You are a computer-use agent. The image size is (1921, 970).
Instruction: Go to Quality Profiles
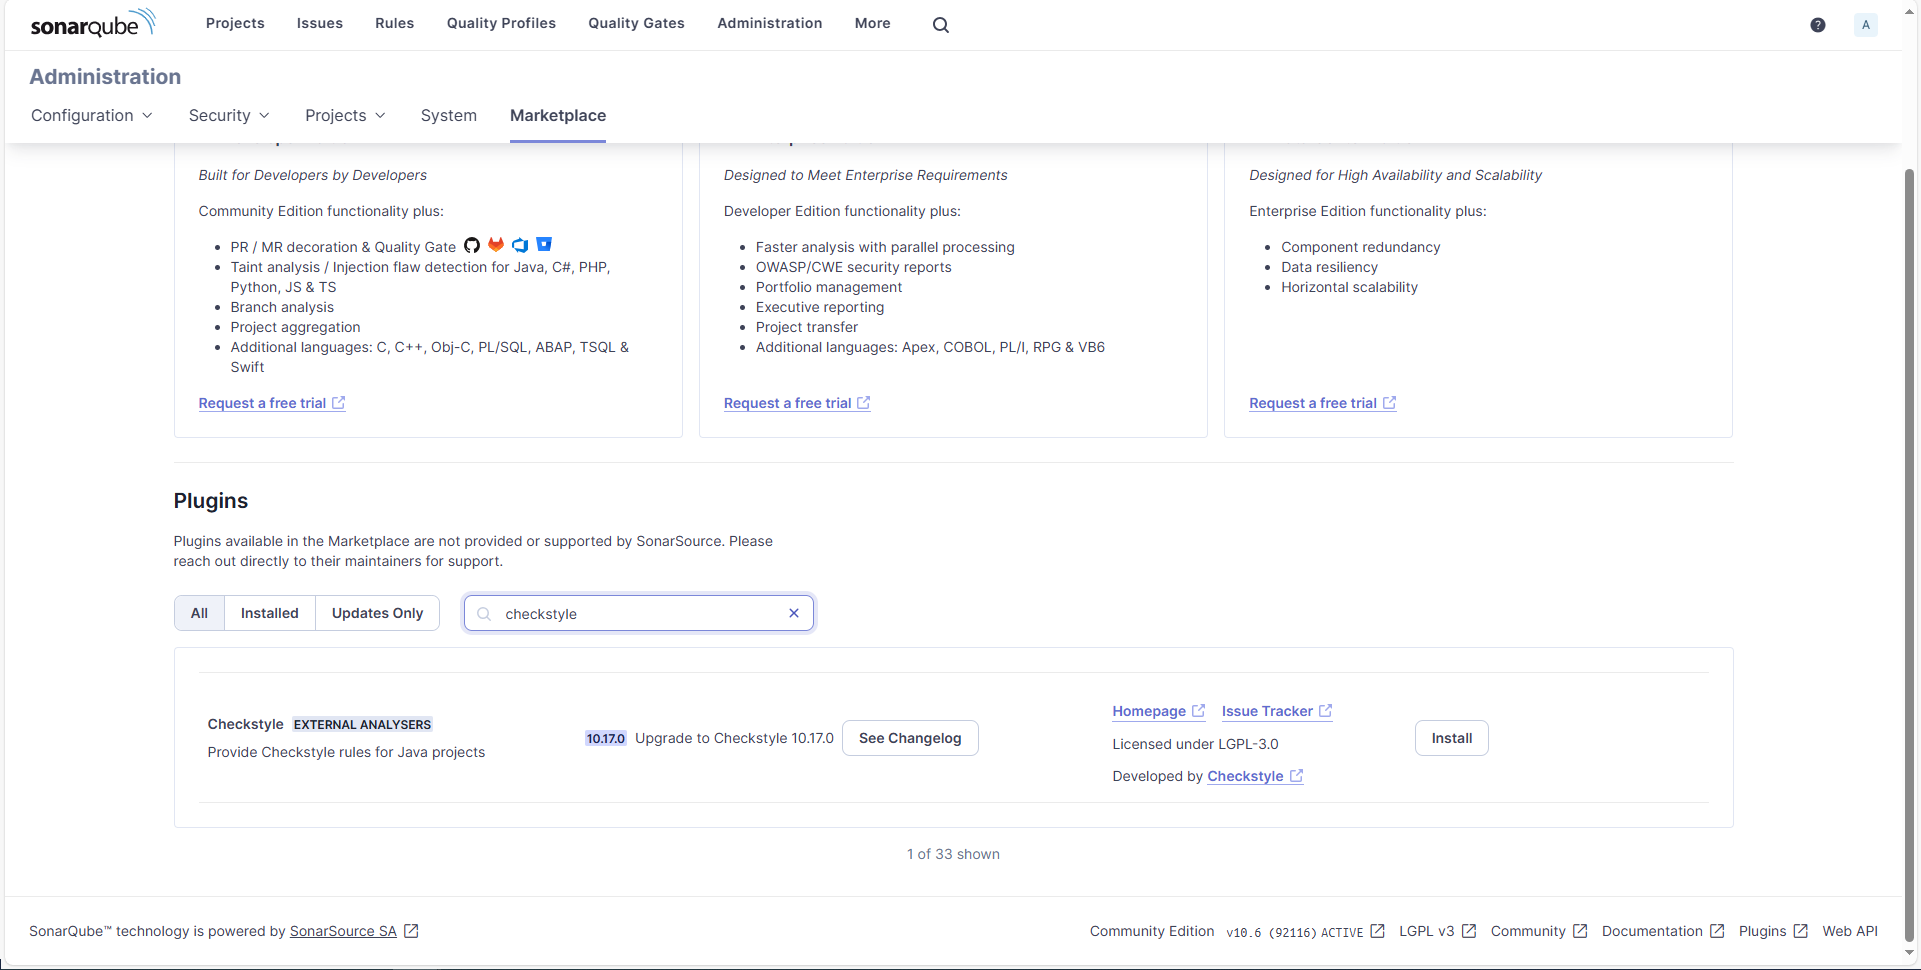tap(501, 23)
